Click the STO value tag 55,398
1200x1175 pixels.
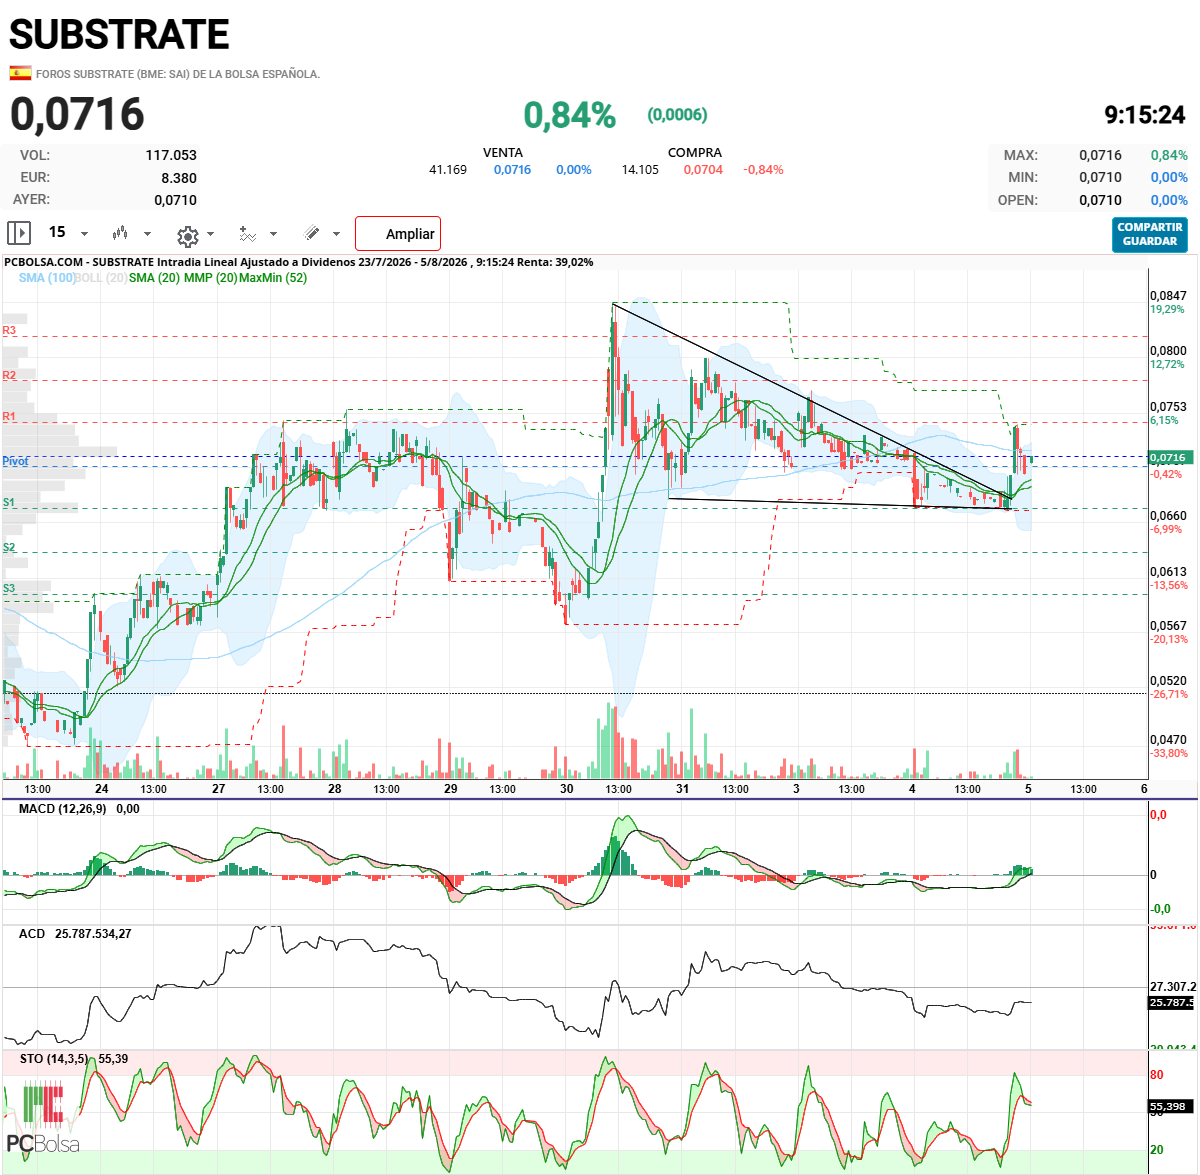click(1168, 1106)
